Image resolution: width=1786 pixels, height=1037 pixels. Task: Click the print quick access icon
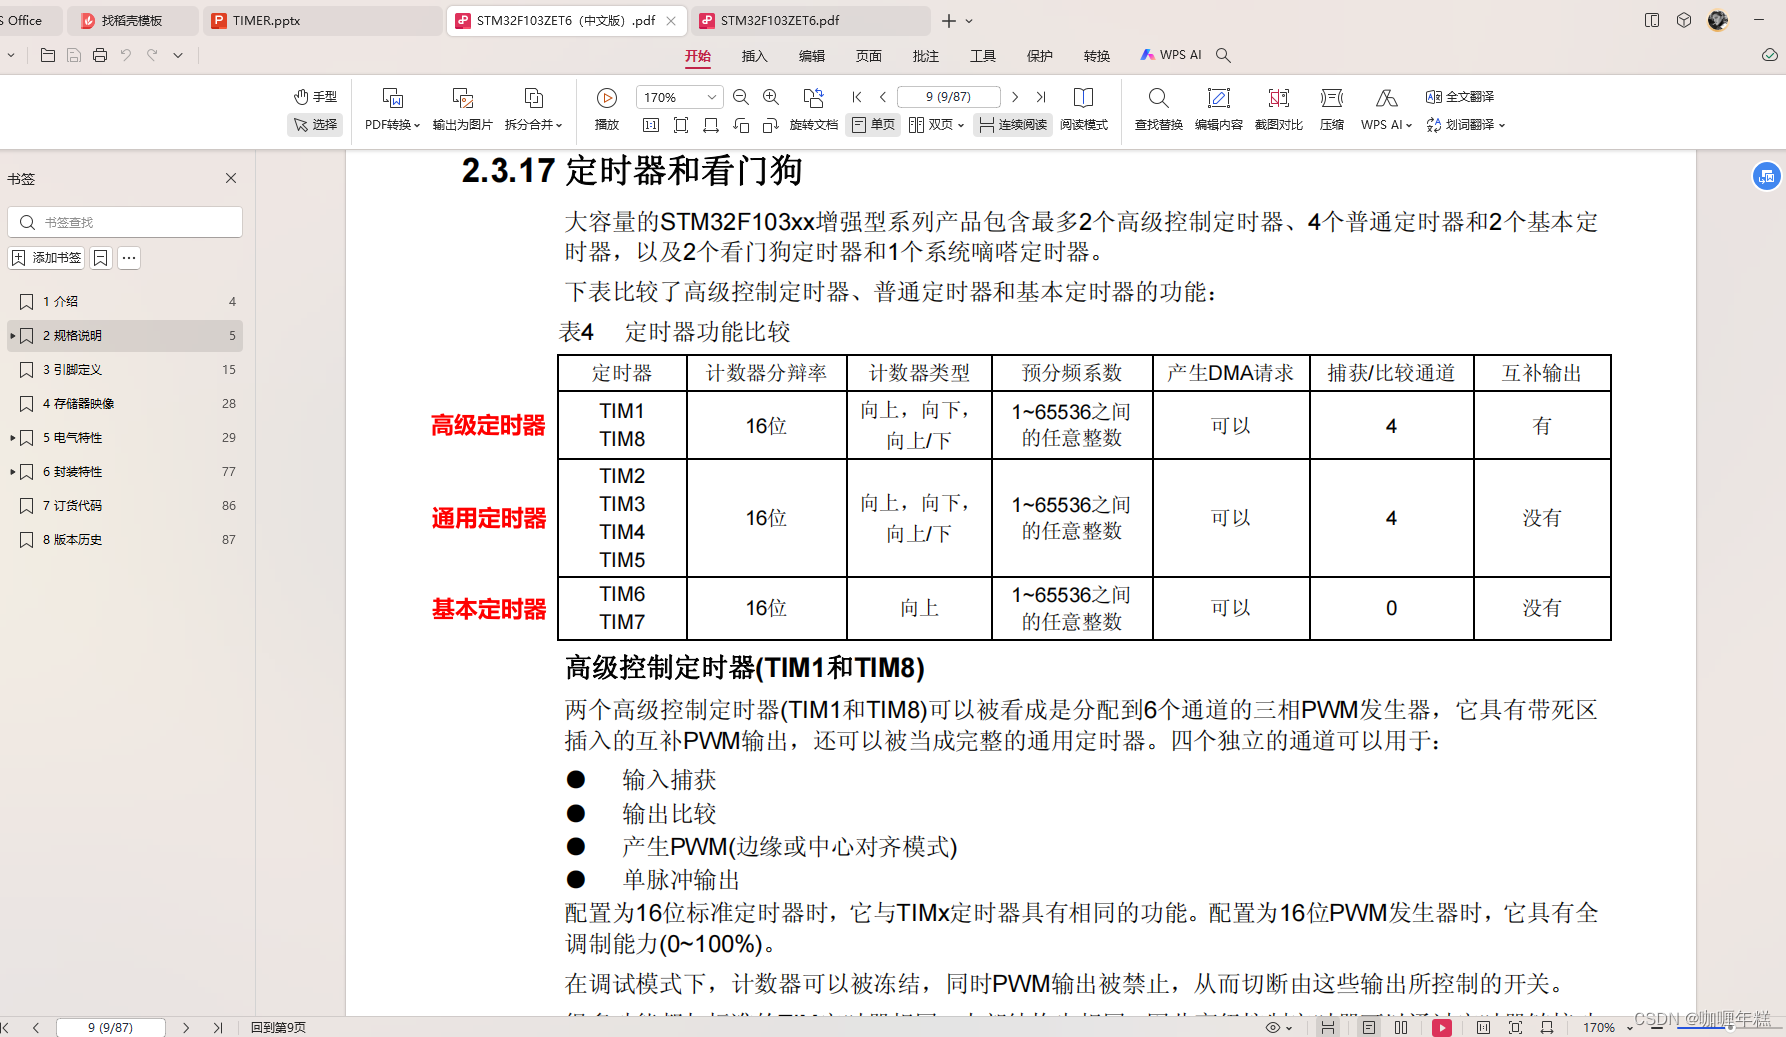(x=100, y=55)
